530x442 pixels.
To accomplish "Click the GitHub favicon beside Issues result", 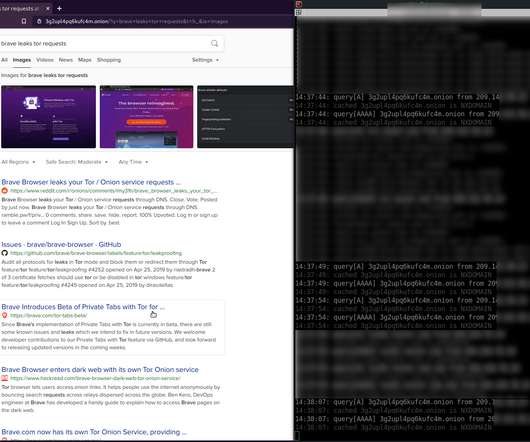I will tap(4, 253).
